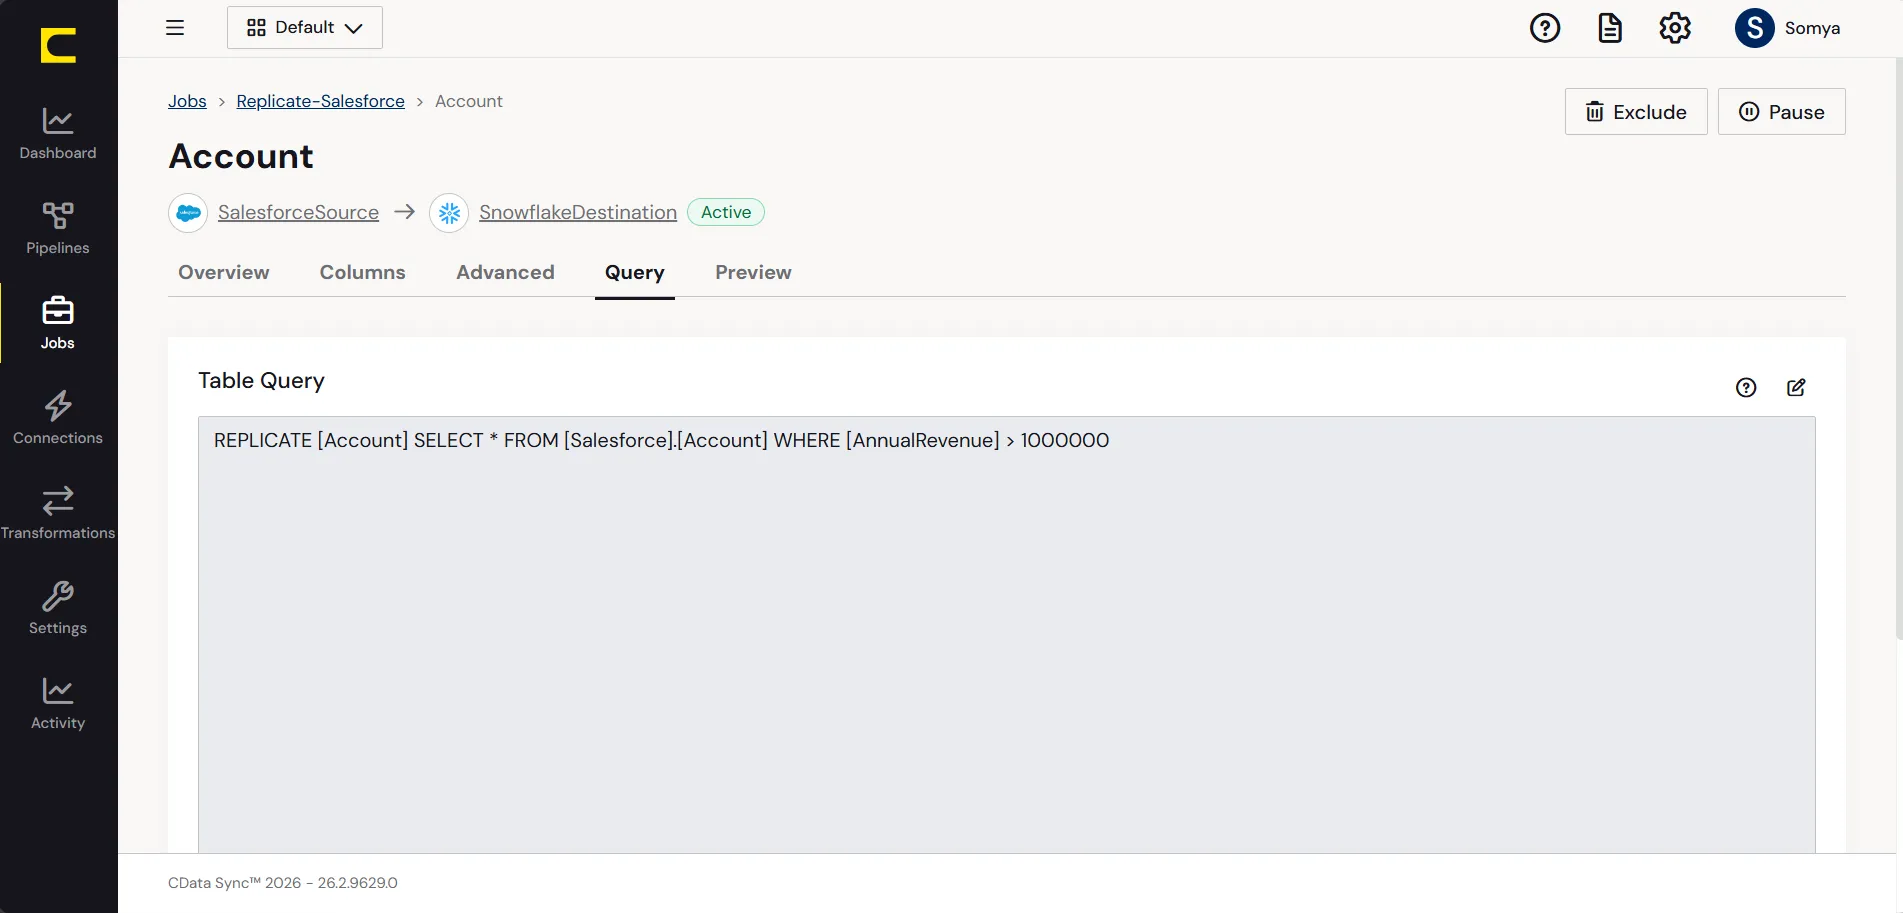Click the Active status badge
Screen dimensions: 1903x913
coord(726,212)
